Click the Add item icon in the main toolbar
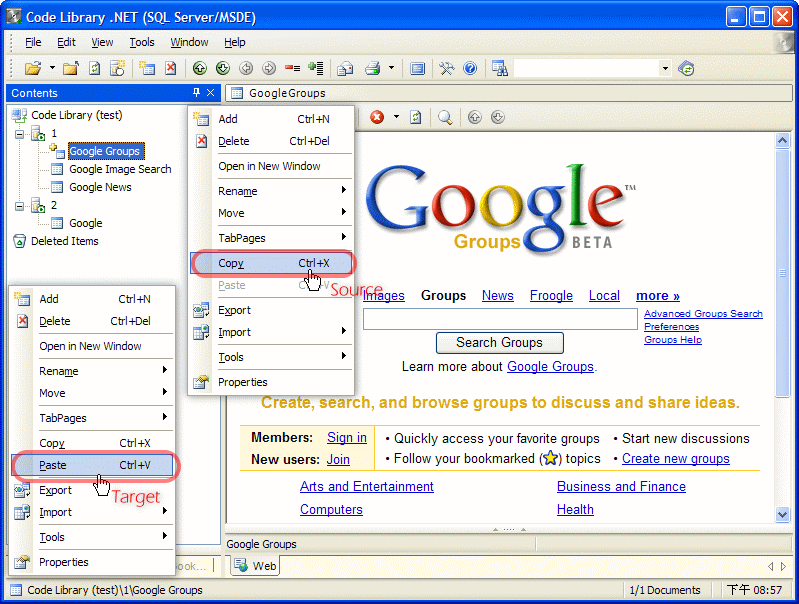Image resolution: width=799 pixels, height=604 pixels. point(147,68)
